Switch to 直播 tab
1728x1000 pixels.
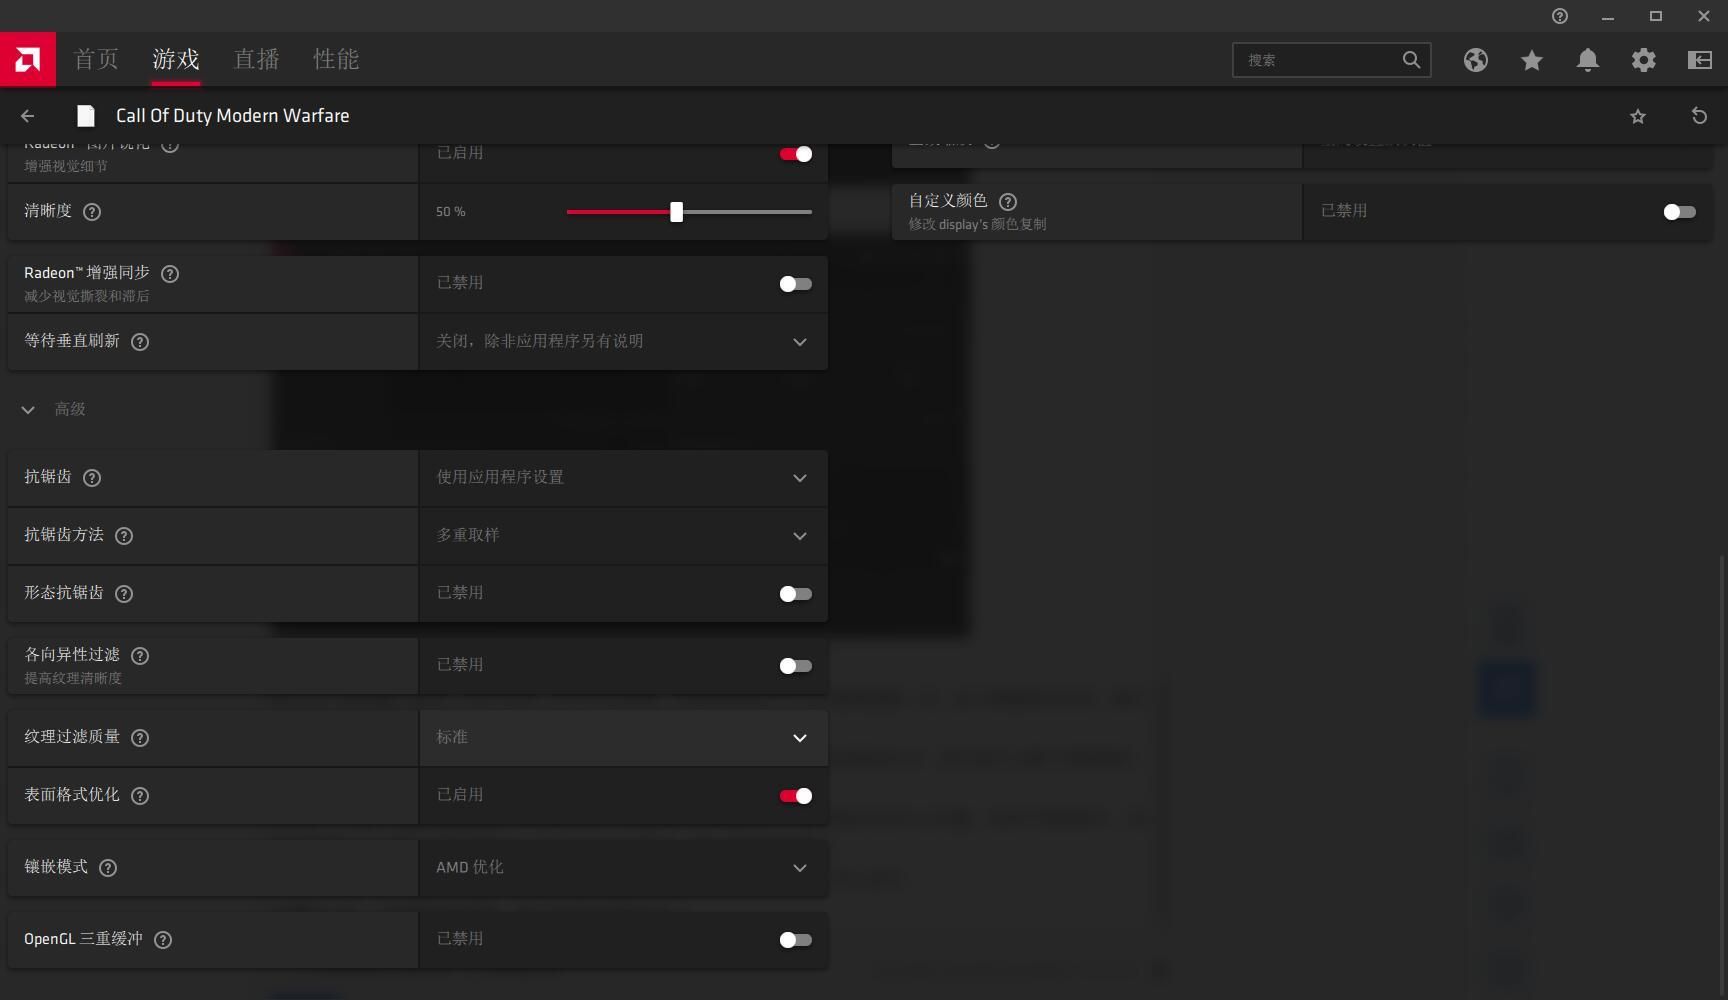[256, 59]
